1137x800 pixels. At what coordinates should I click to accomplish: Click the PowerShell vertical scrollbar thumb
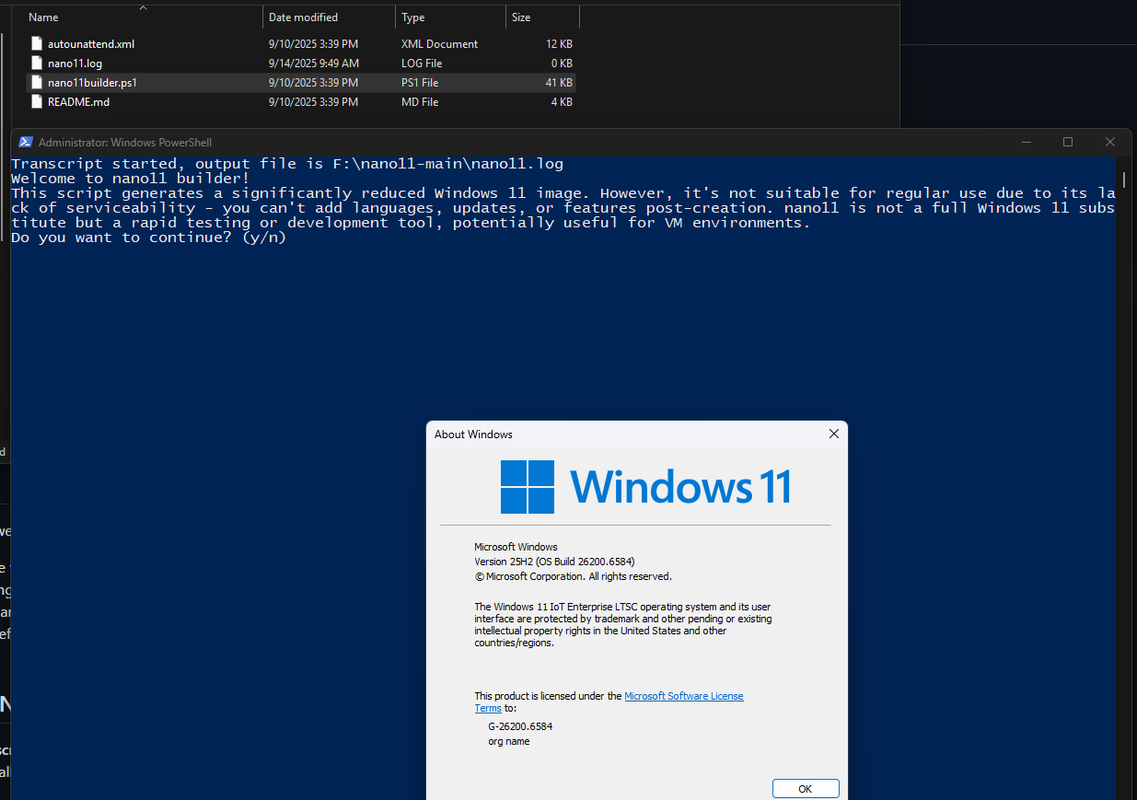(1124, 178)
